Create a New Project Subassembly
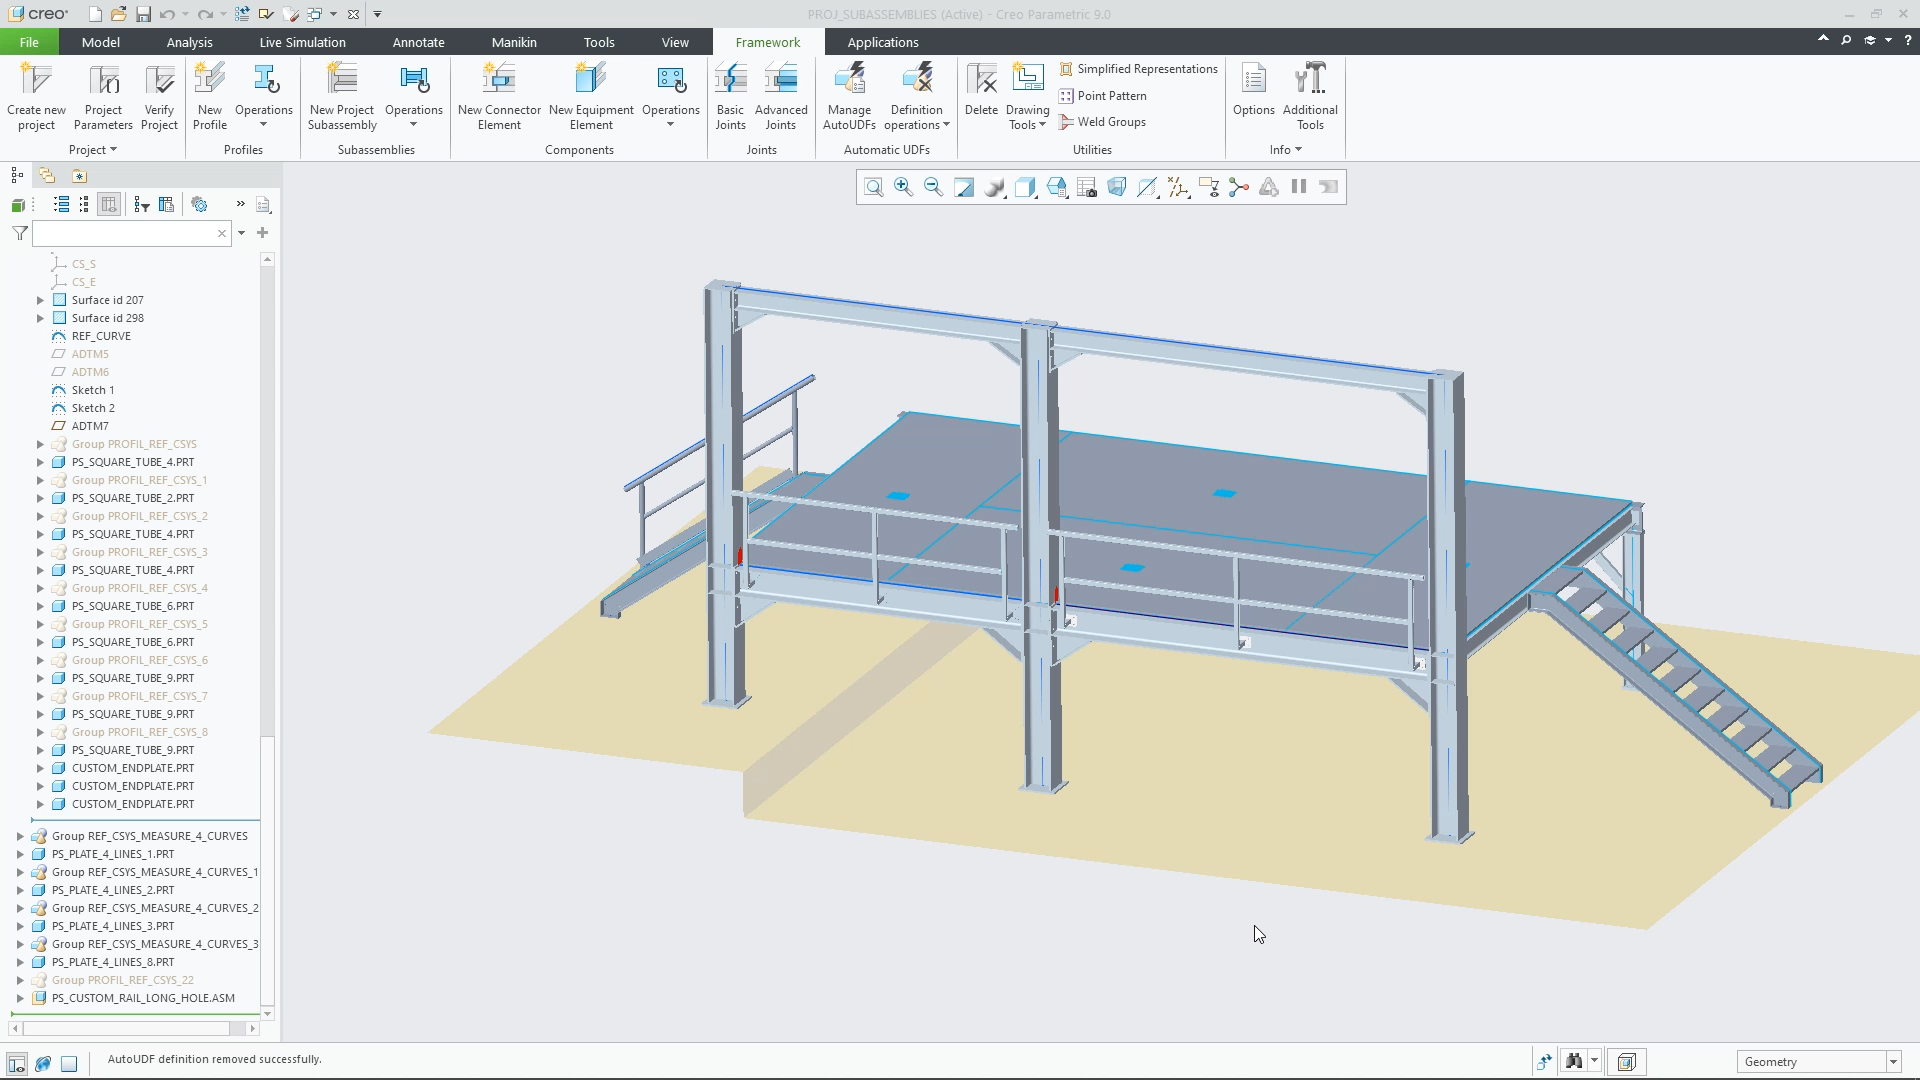 (x=342, y=96)
